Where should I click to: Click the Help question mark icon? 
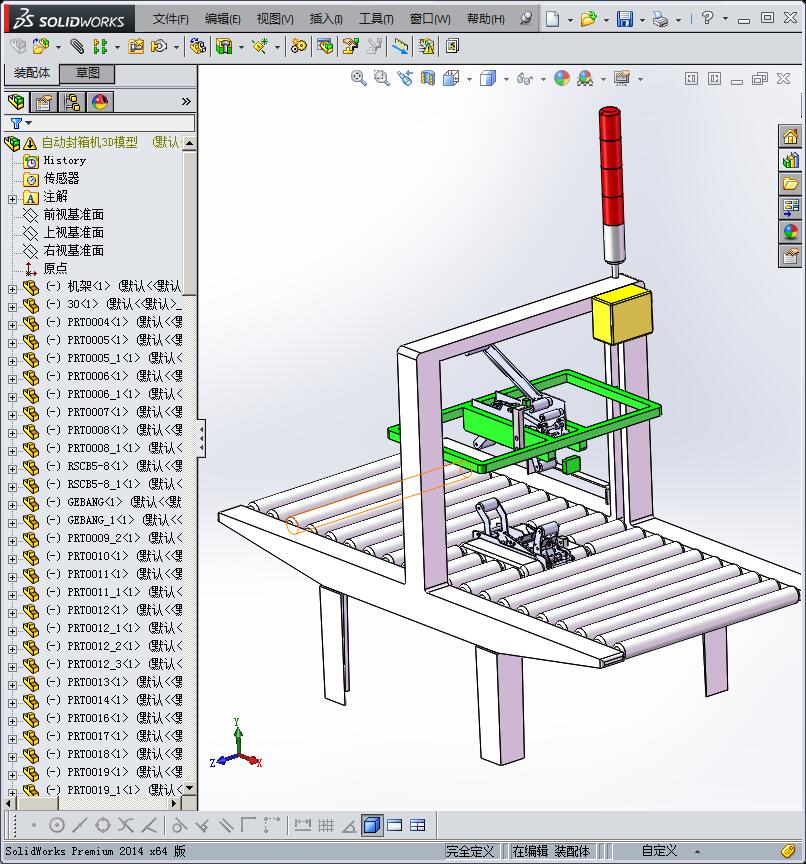pyautogui.click(x=707, y=18)
